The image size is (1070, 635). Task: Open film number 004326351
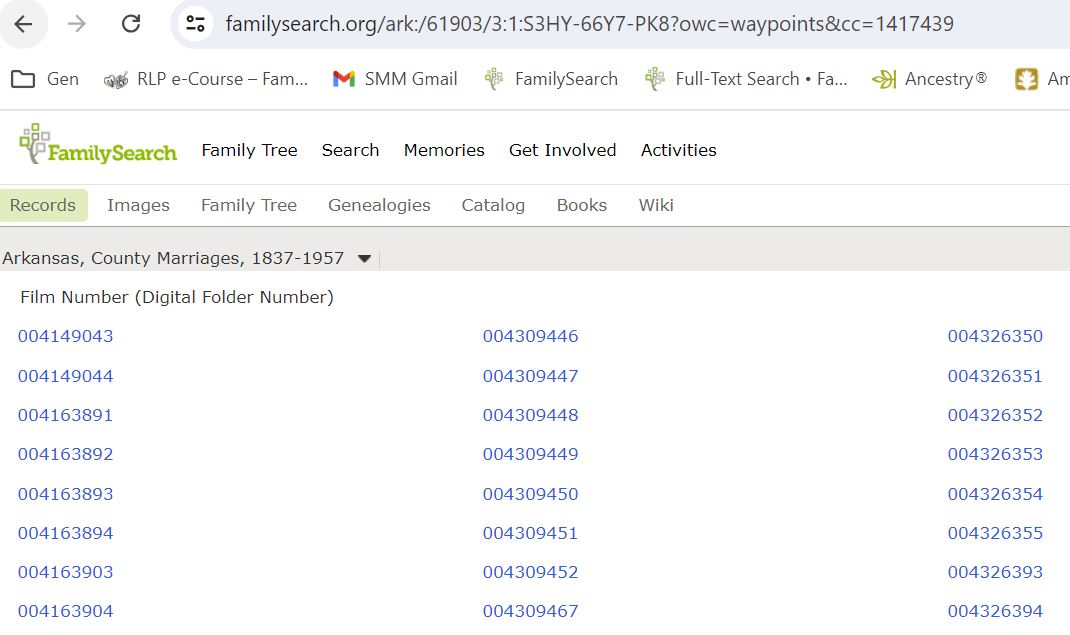pos(995,376)
